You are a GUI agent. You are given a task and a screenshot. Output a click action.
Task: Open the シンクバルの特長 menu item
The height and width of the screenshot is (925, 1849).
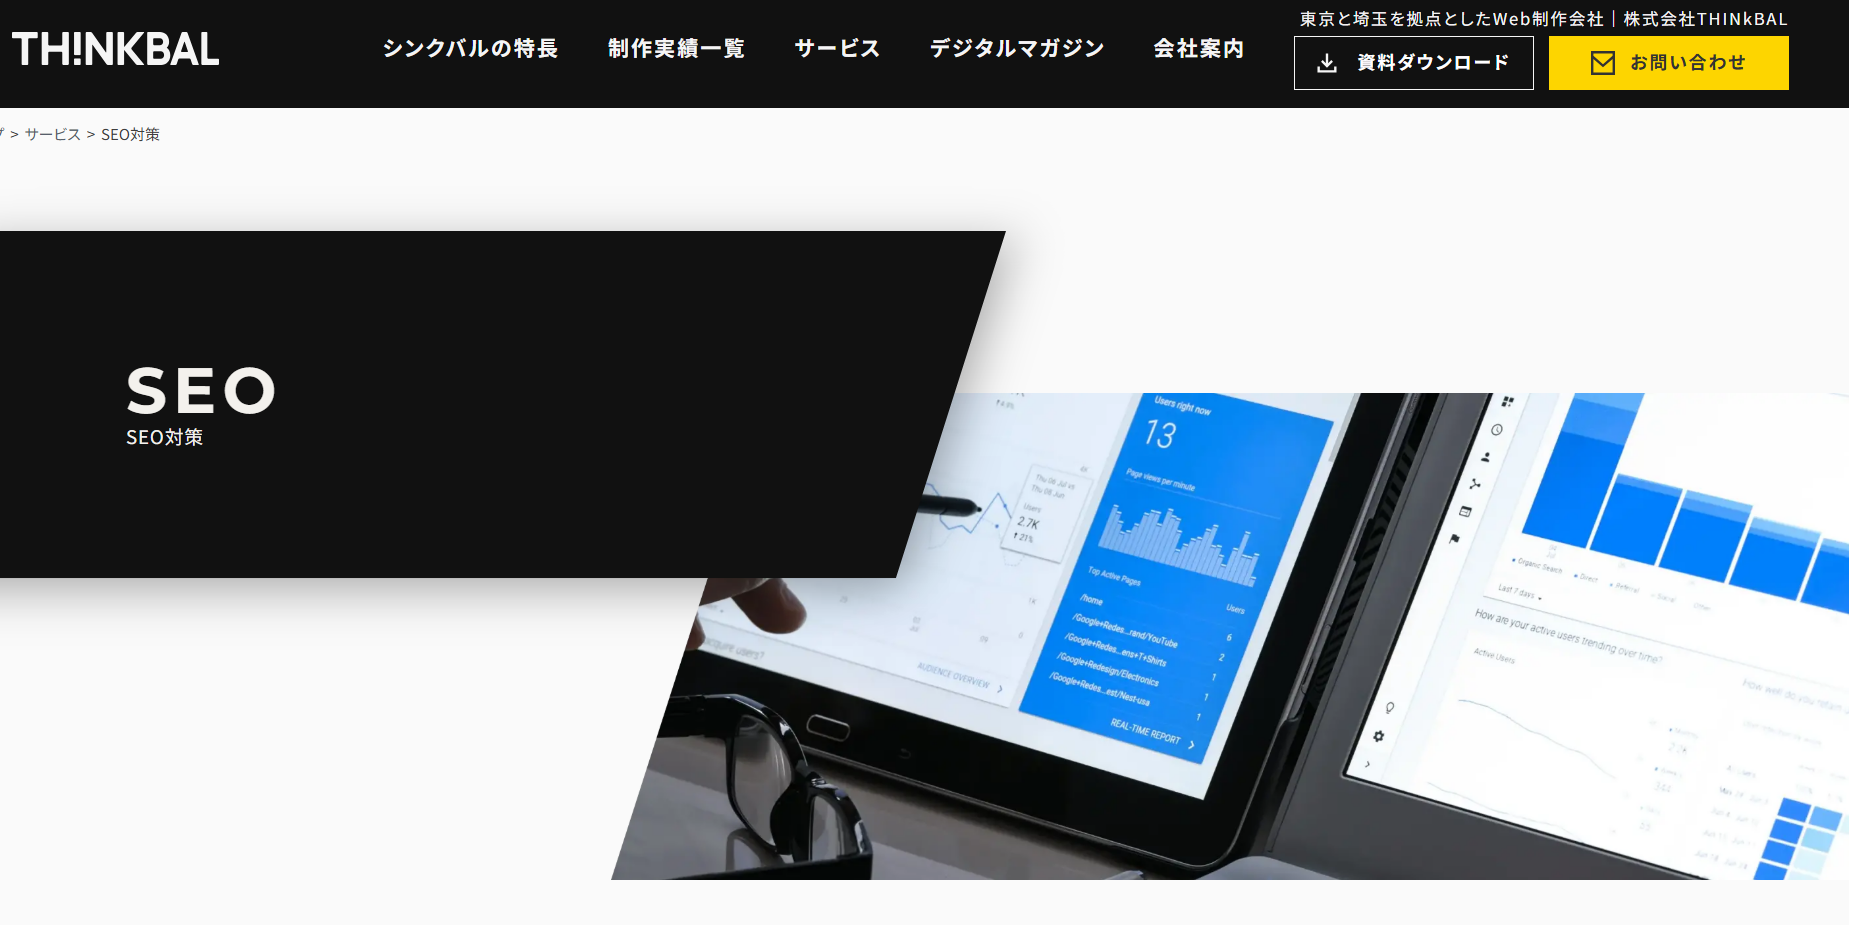click(x=470, y=48)
